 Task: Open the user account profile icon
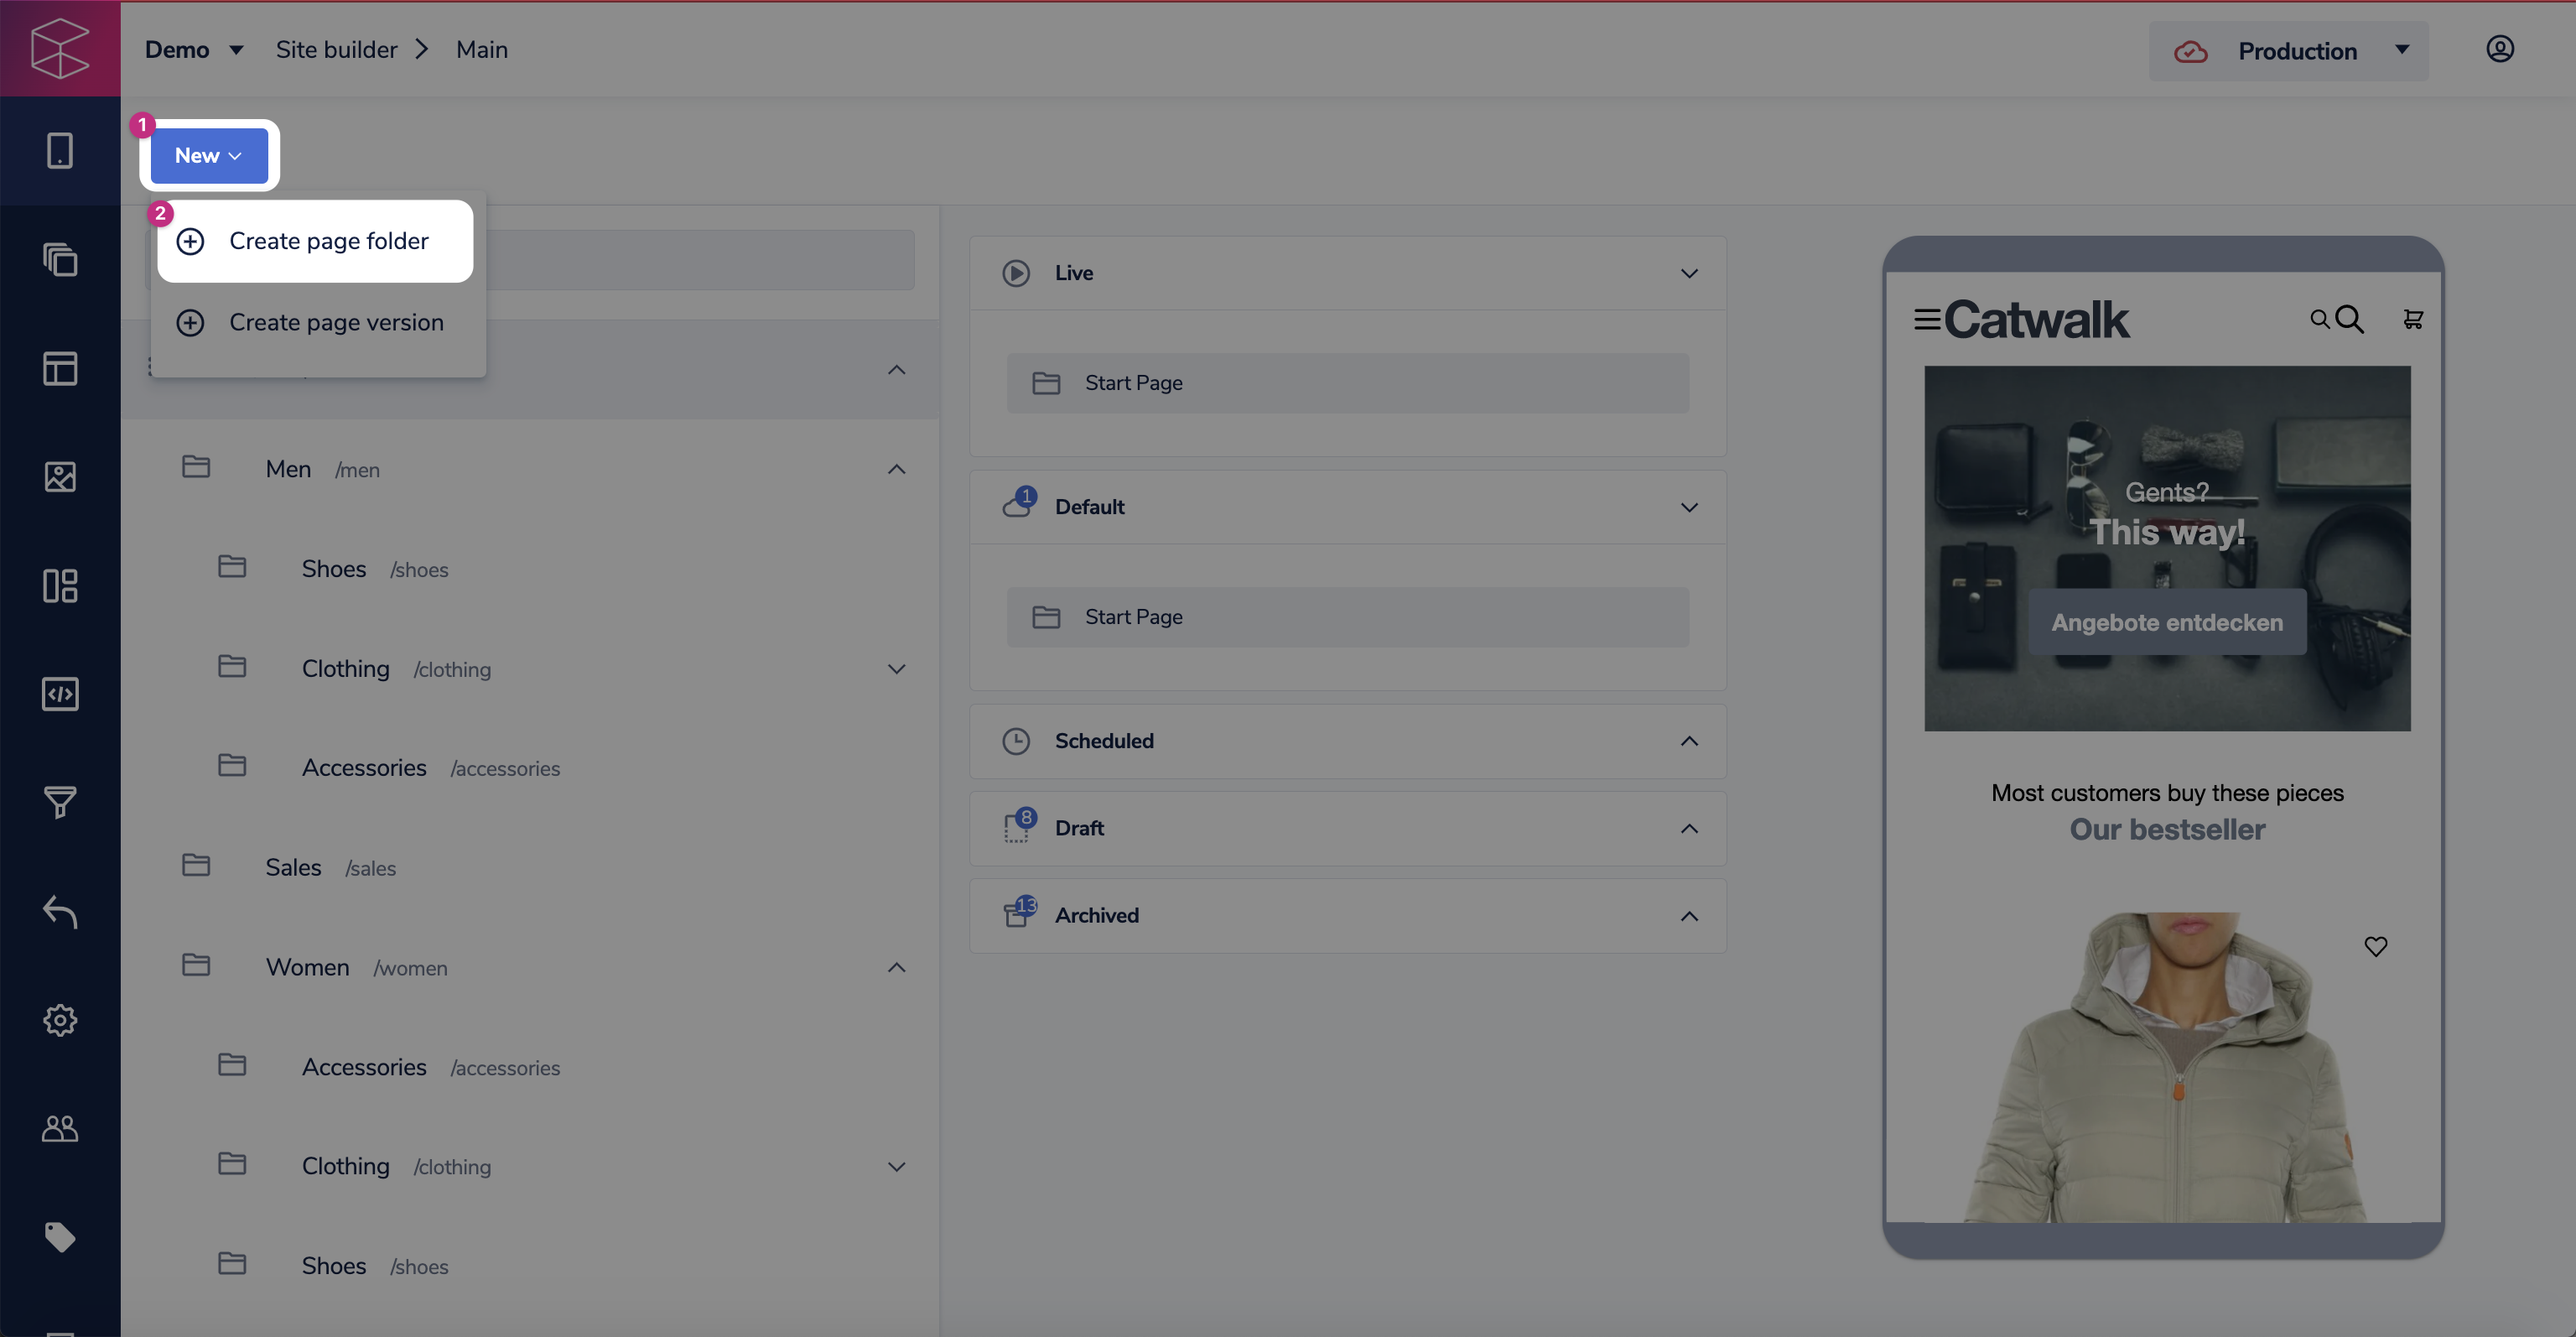pos(2499,49)
